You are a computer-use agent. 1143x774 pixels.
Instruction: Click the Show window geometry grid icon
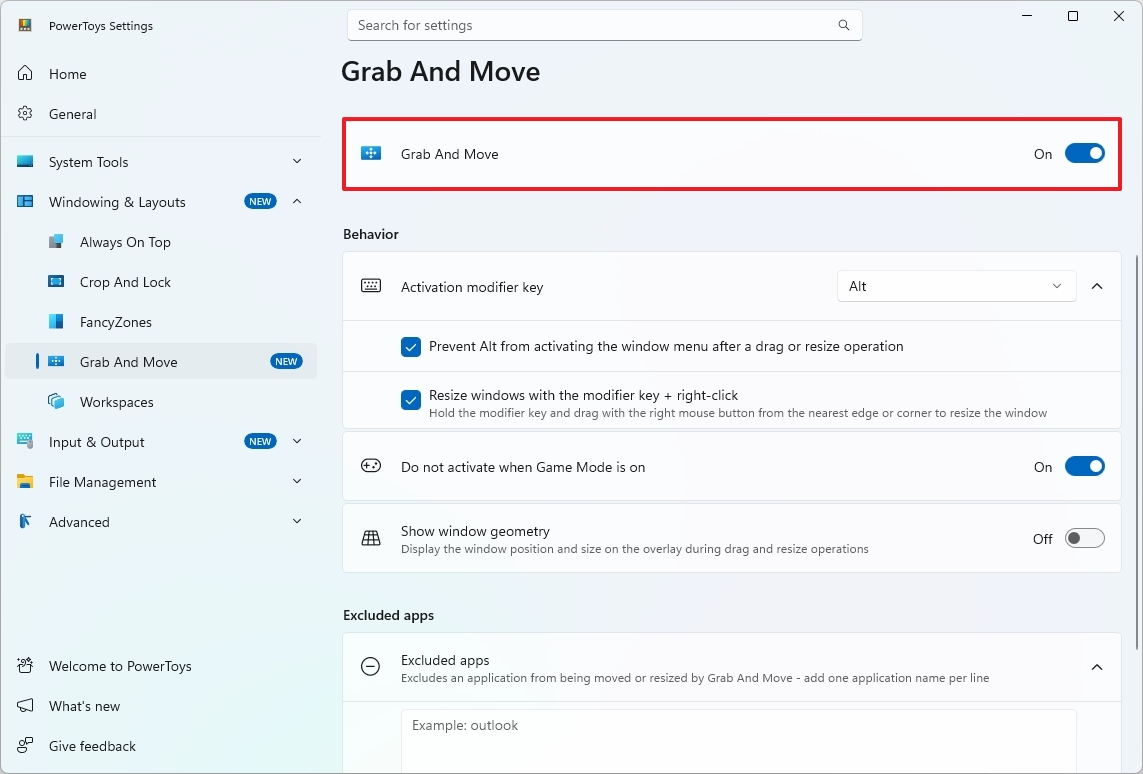[371, 539]
